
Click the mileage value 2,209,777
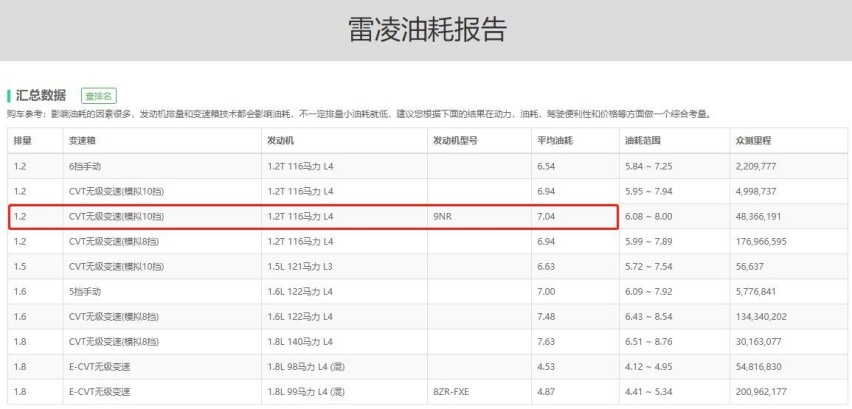pyautogui.click(x=756, y=166)
